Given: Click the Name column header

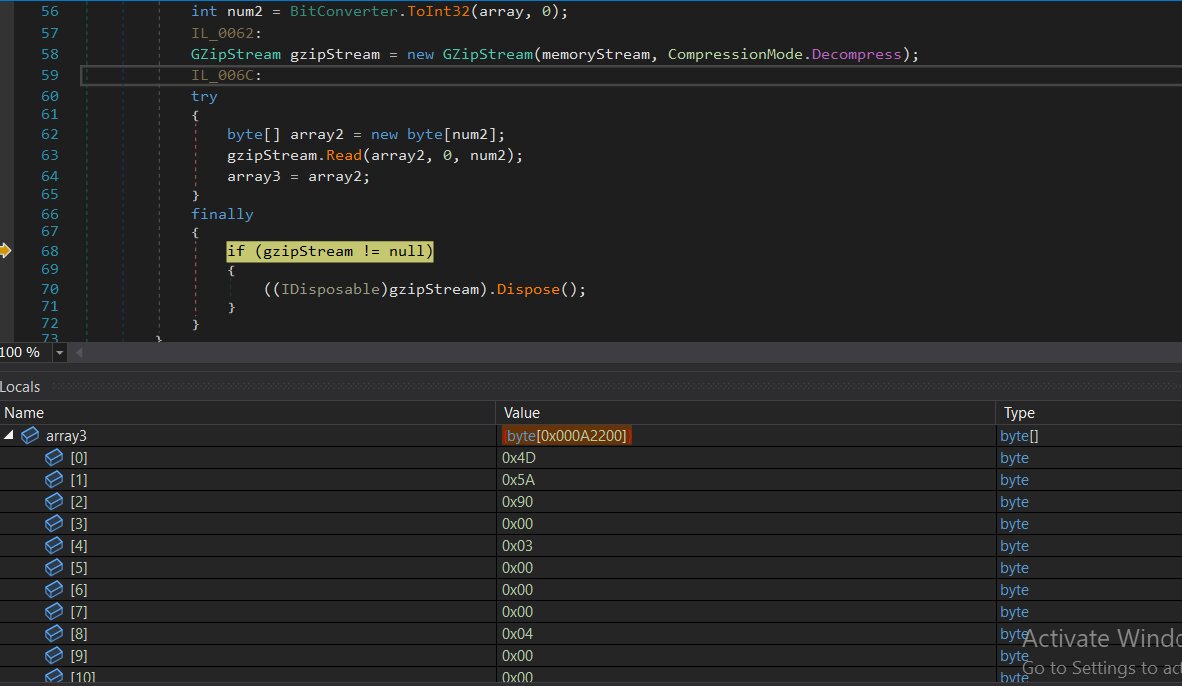Looking at the screenshot, I should point(24,413).
